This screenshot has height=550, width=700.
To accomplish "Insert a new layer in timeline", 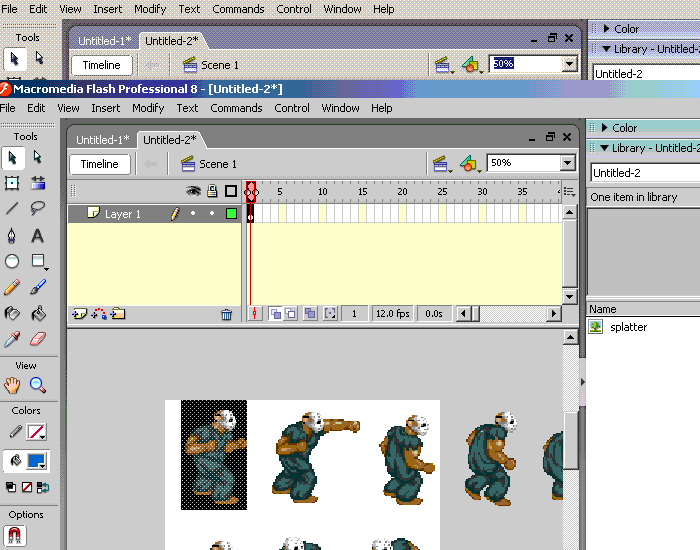I will [79, 314].
